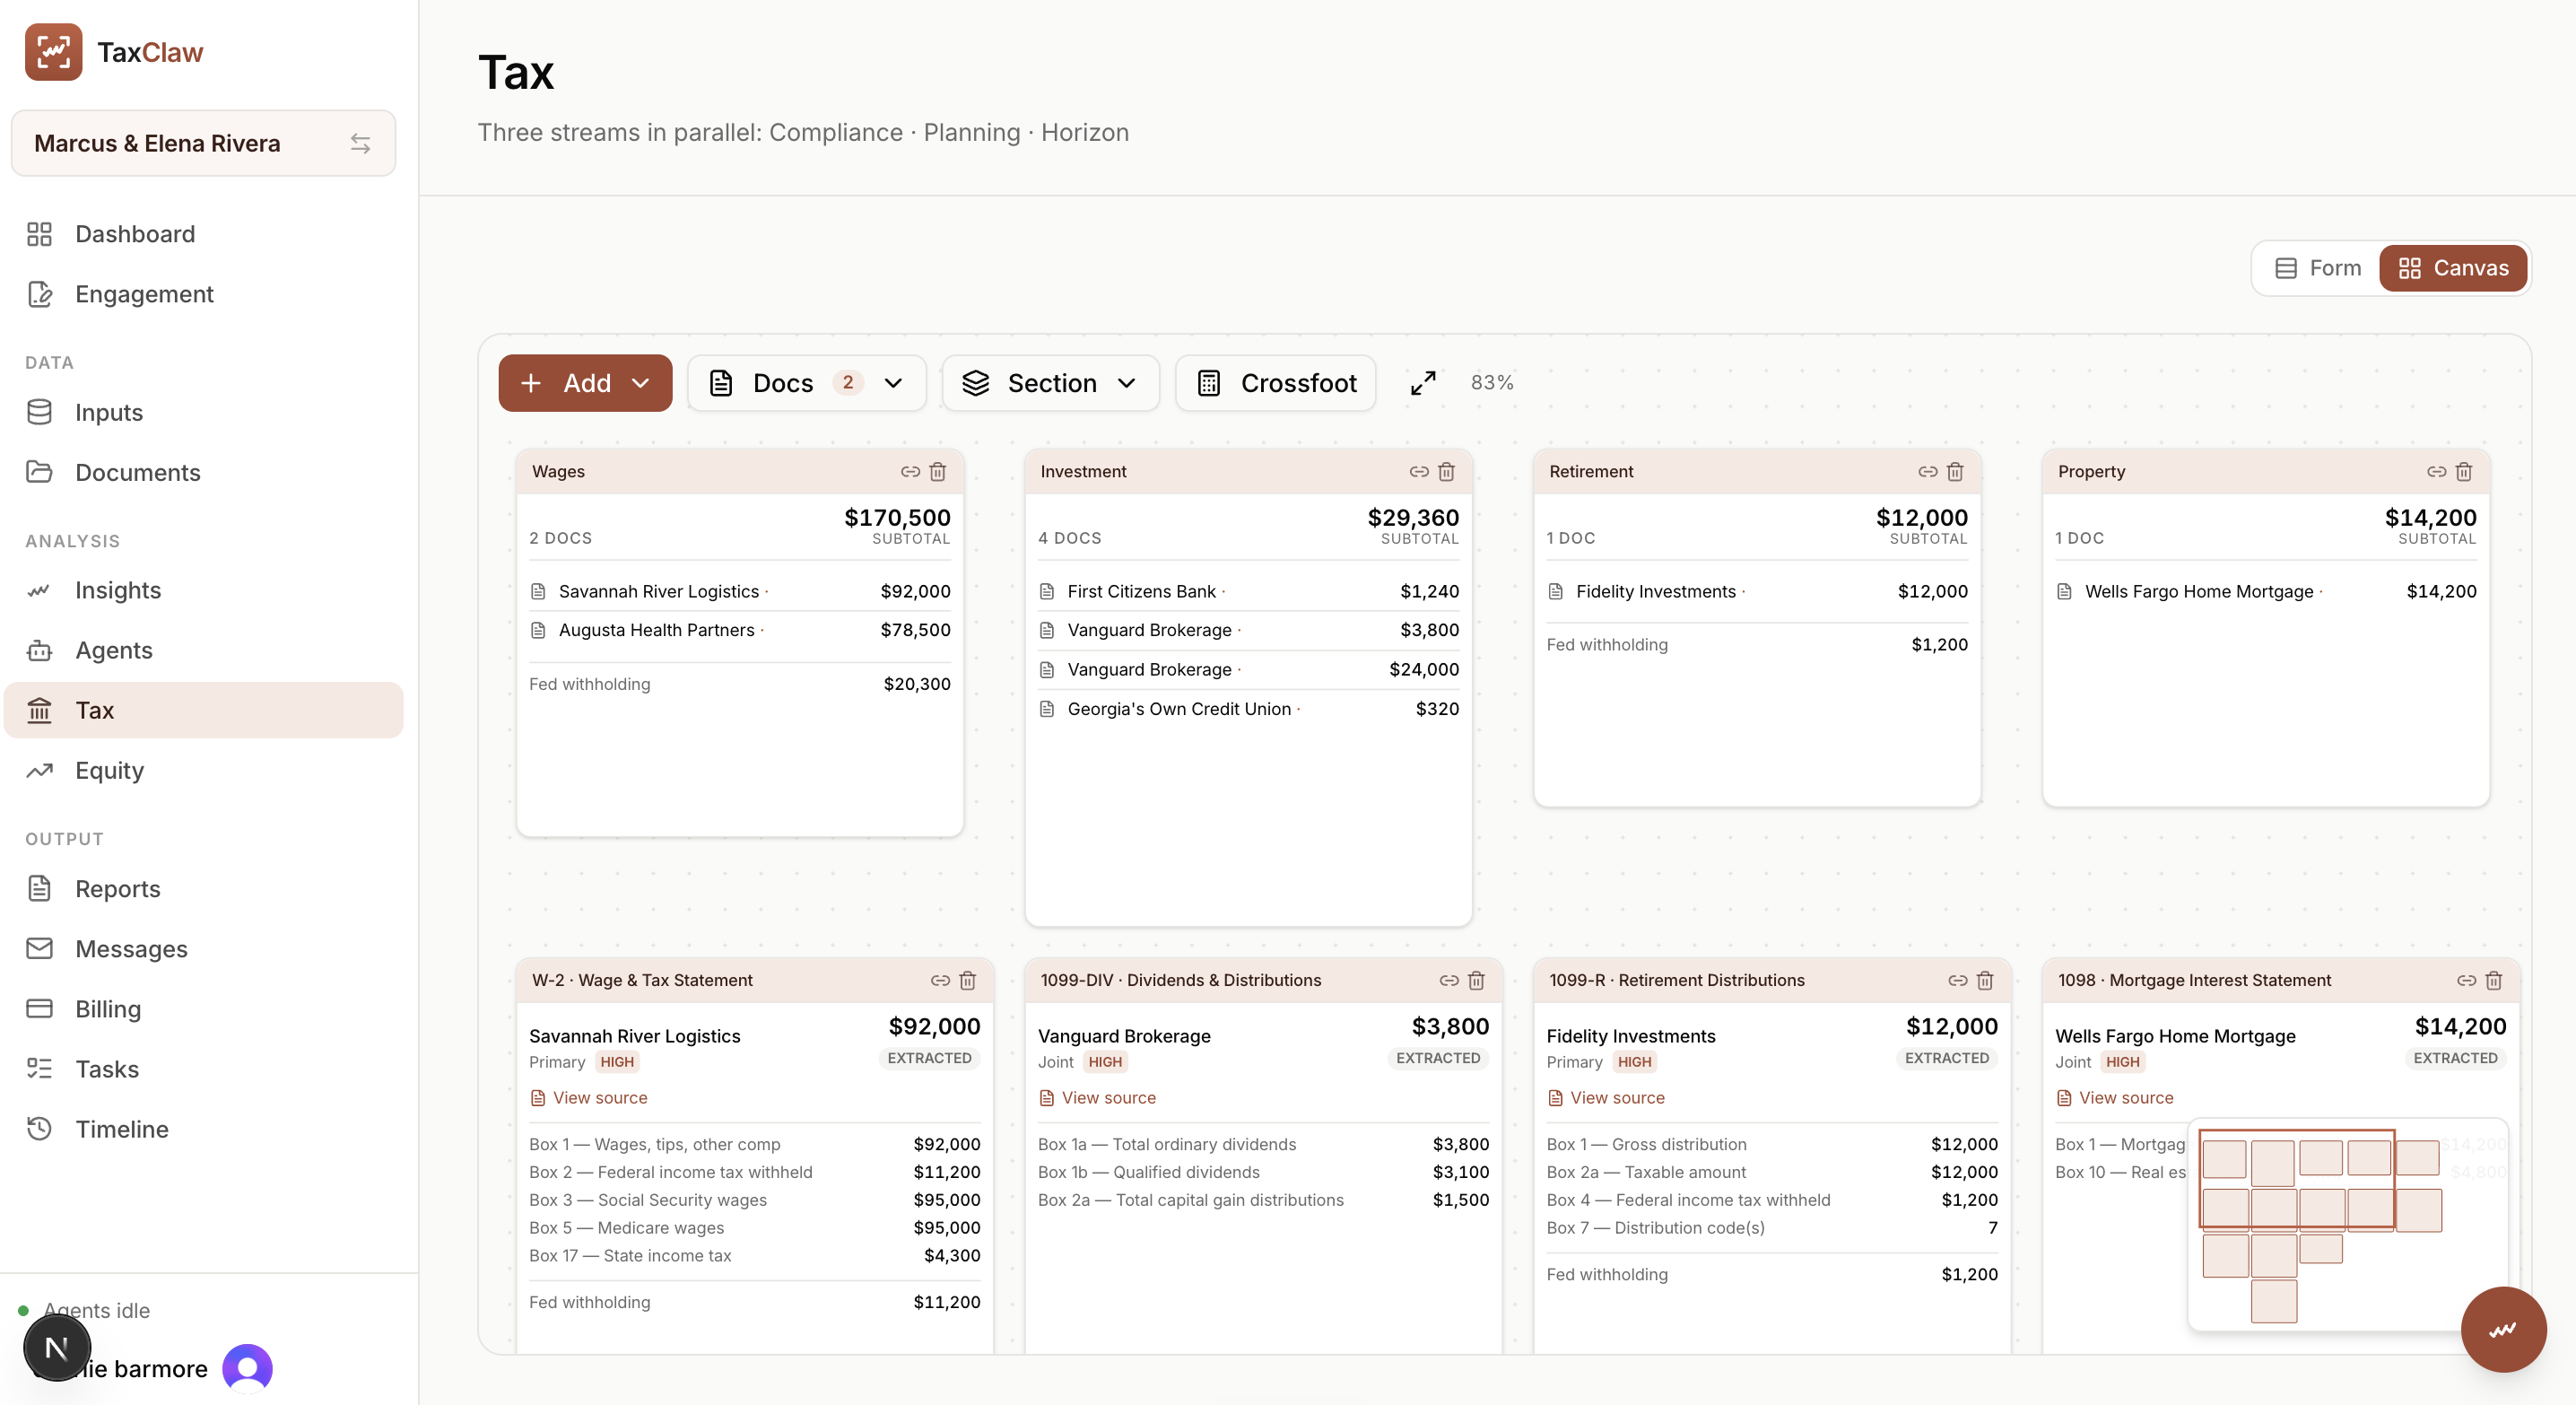
Task: Select the Tax sidebar item
Action: click(204, 710)
